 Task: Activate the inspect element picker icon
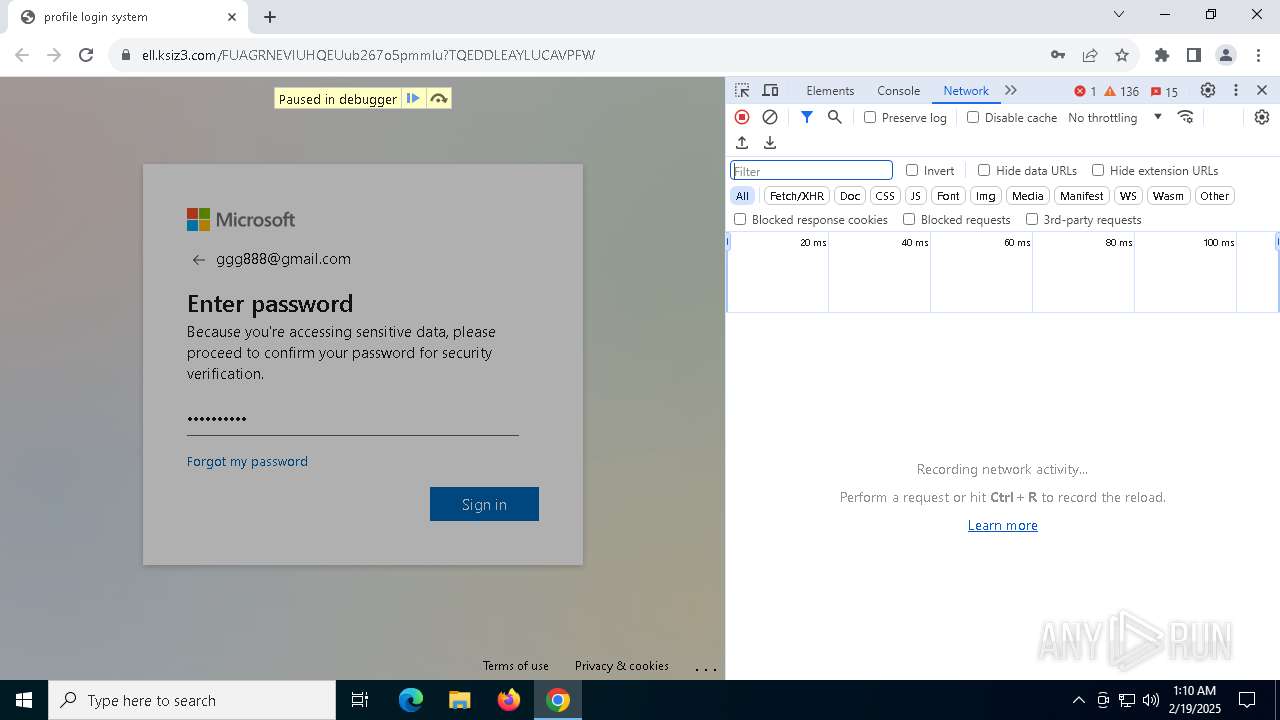click(x=742, y=90)
